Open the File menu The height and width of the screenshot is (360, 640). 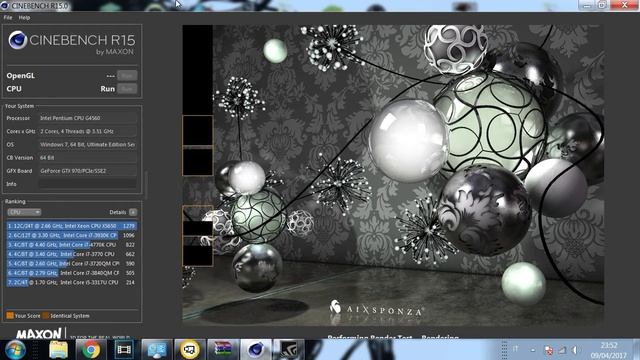pos(8,18)
